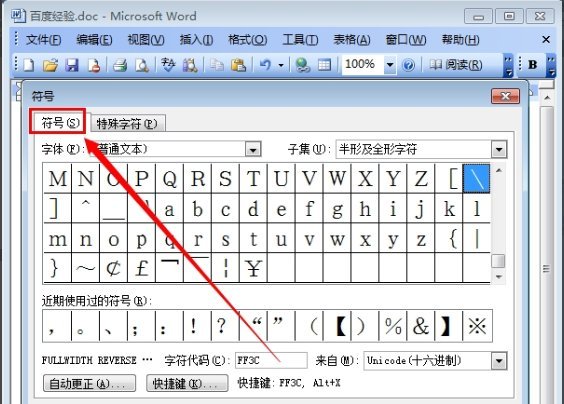Open the 格式(O) menu
Viewport: 564px width, 404px height.
pos(247,40)
